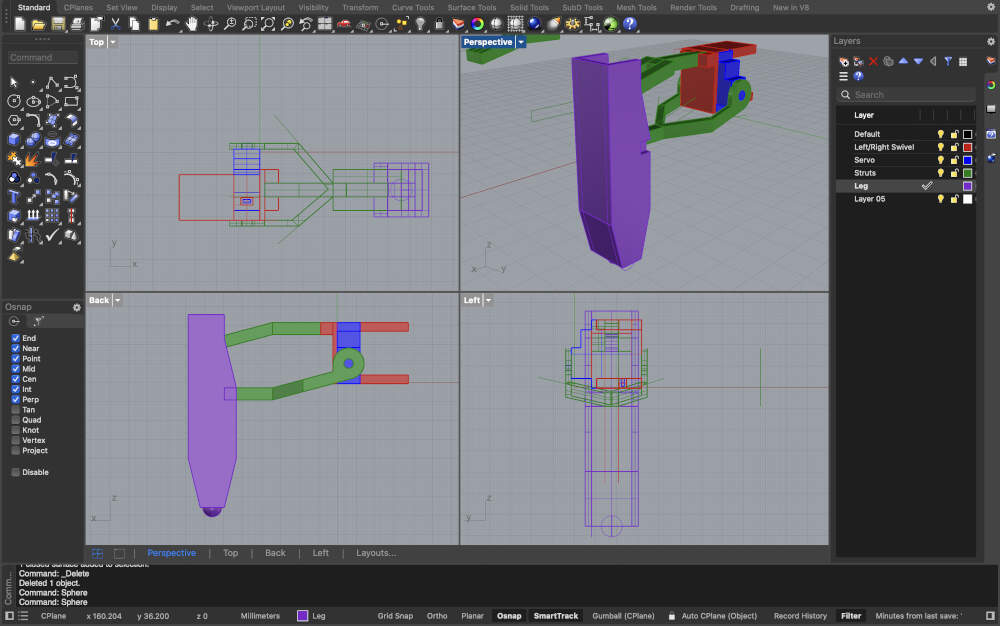Screen dimensions: 1000x626
Task: Move layer down with the down triangle
Action: tap(918, 61)
